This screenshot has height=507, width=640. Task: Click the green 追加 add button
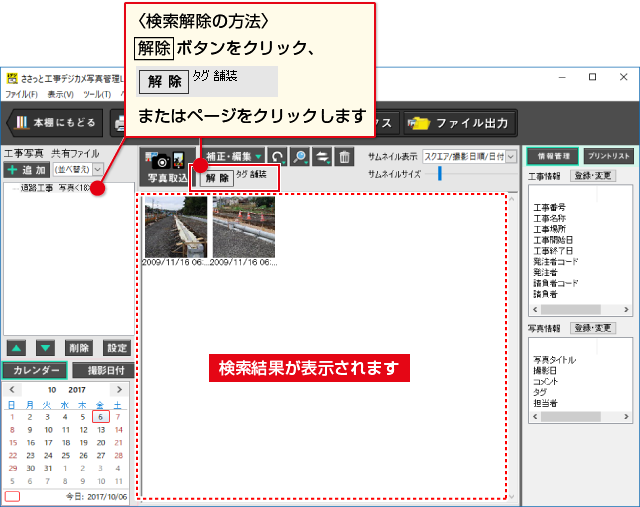(x=27, y=170)
